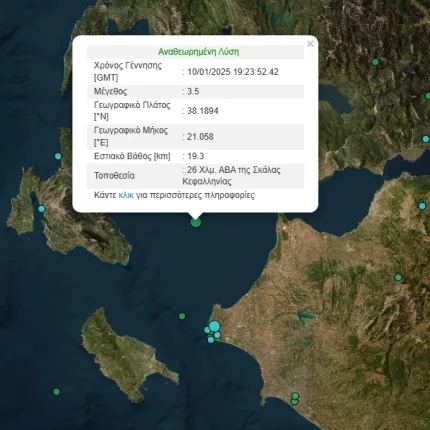This screenshot has width=430, height=430.
Task: Click the 'Τοποθεσία' label
Action: click(114, 176)
